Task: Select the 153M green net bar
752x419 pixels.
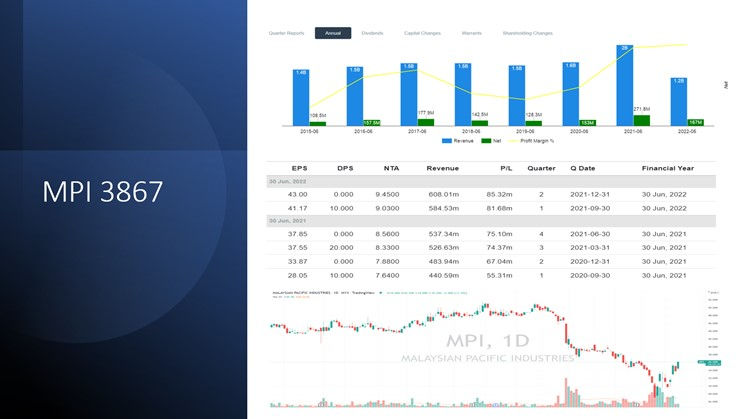Action: (x=588, y=123)
